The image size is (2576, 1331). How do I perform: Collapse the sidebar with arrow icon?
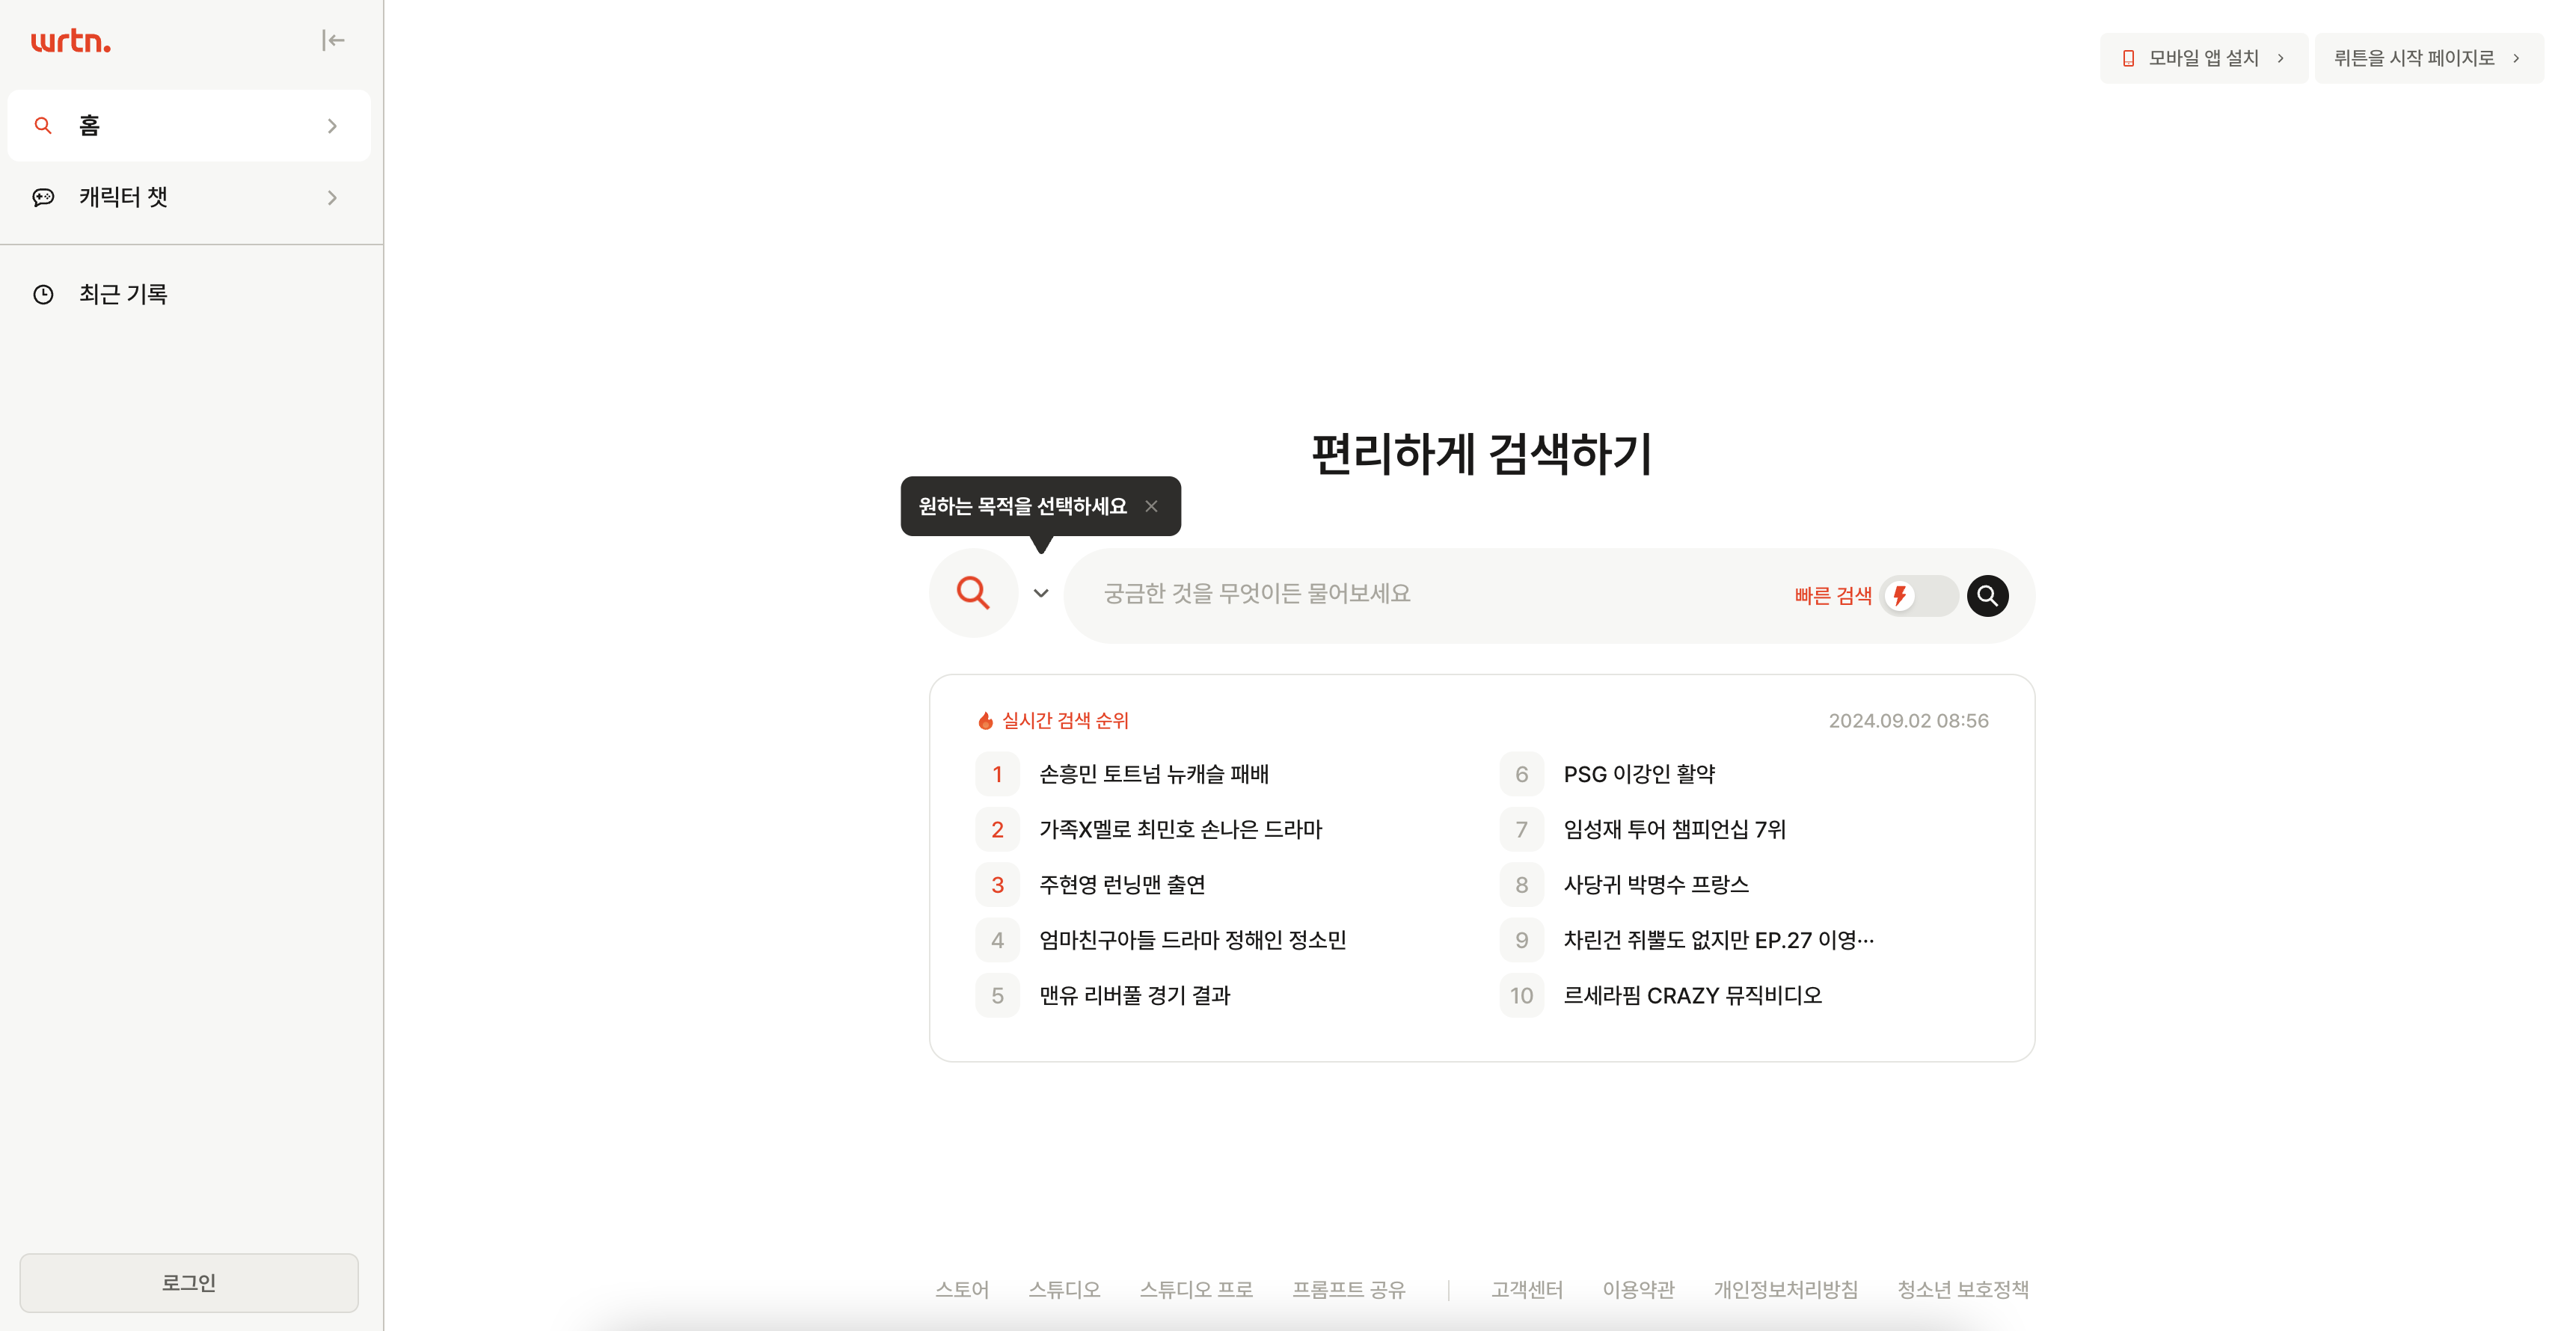pos(333,41)
